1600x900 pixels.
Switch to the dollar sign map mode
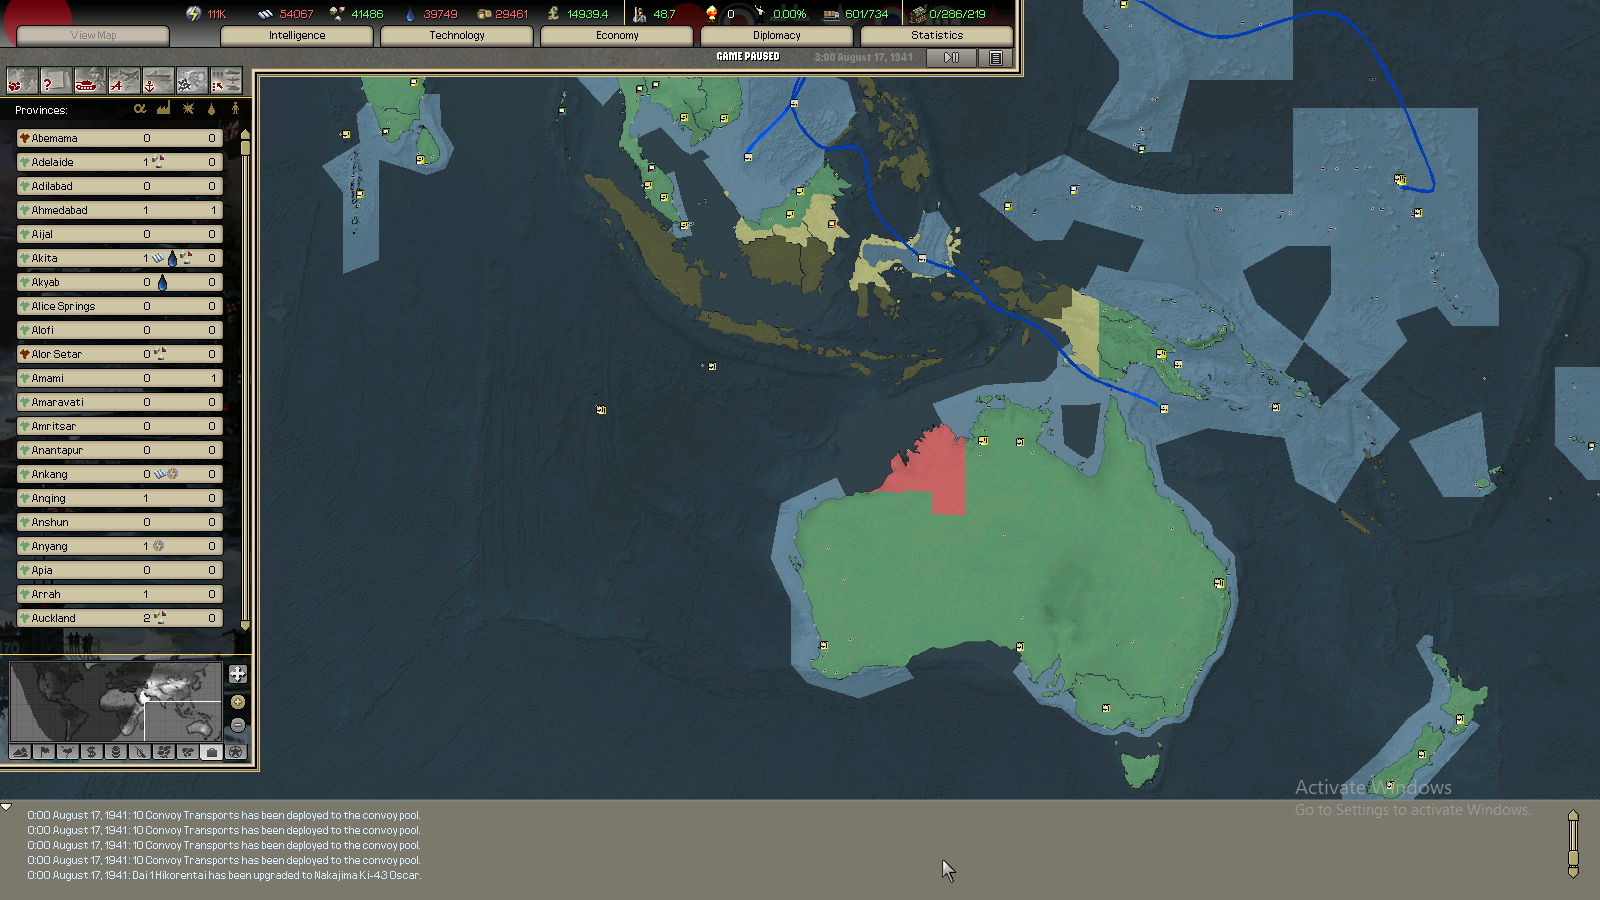pyautogui.click(x=92, y=752)
